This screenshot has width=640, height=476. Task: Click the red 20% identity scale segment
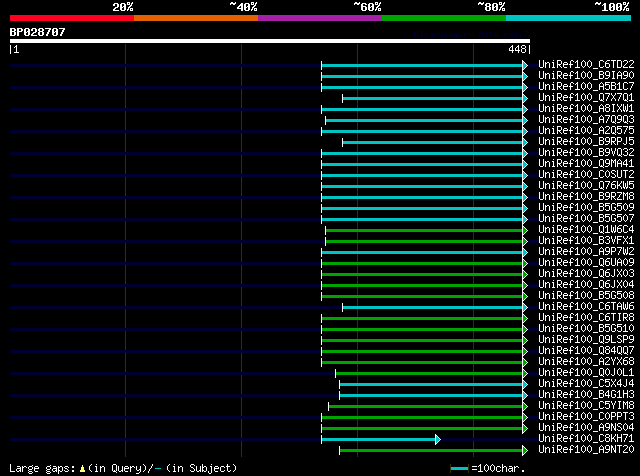point(72,18)
